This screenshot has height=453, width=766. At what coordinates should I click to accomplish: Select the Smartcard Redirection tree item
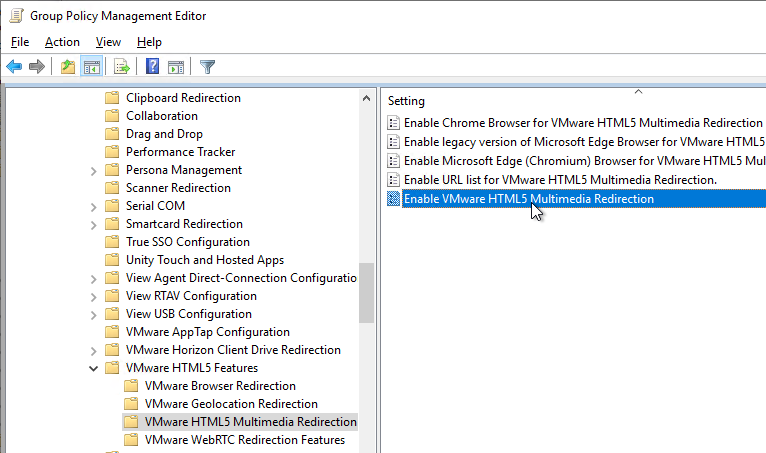pyautogui.click(x=184, y=224)
